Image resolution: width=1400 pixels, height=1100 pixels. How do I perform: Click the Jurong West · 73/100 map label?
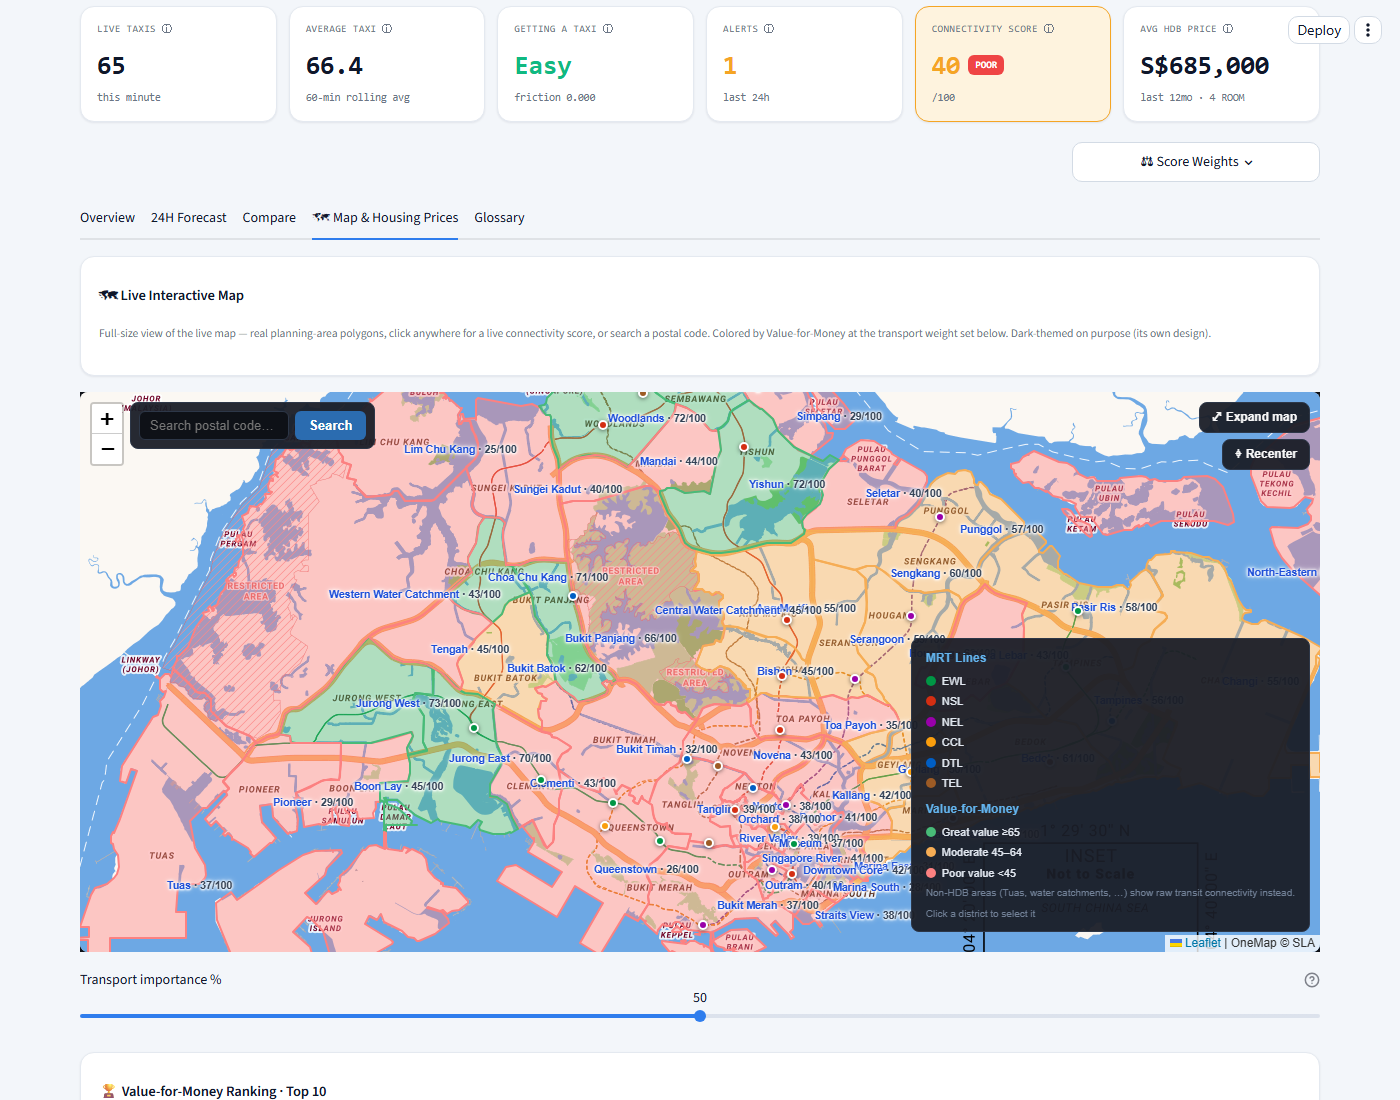[x=408, y=703]
